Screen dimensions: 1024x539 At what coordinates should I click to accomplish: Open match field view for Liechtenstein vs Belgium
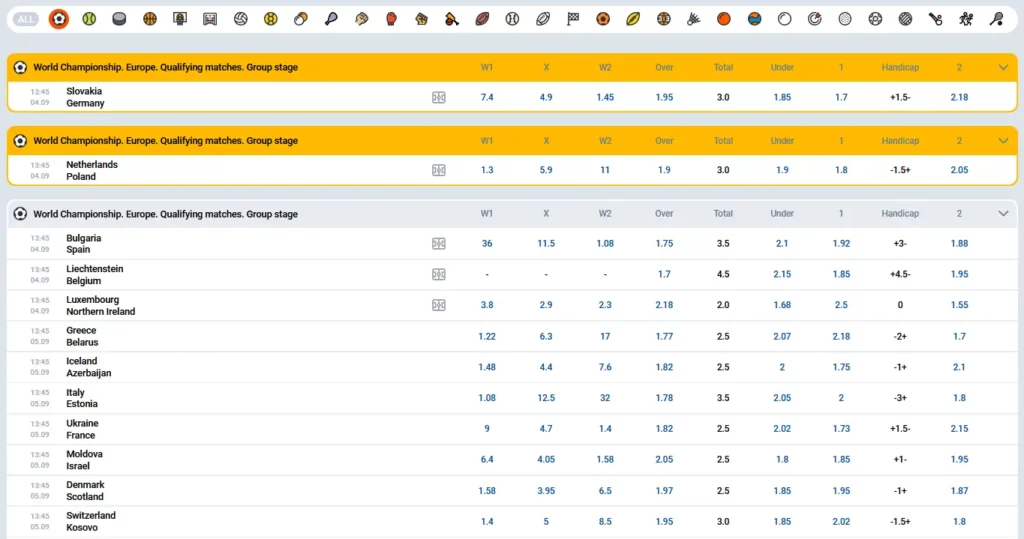point(439,274)
